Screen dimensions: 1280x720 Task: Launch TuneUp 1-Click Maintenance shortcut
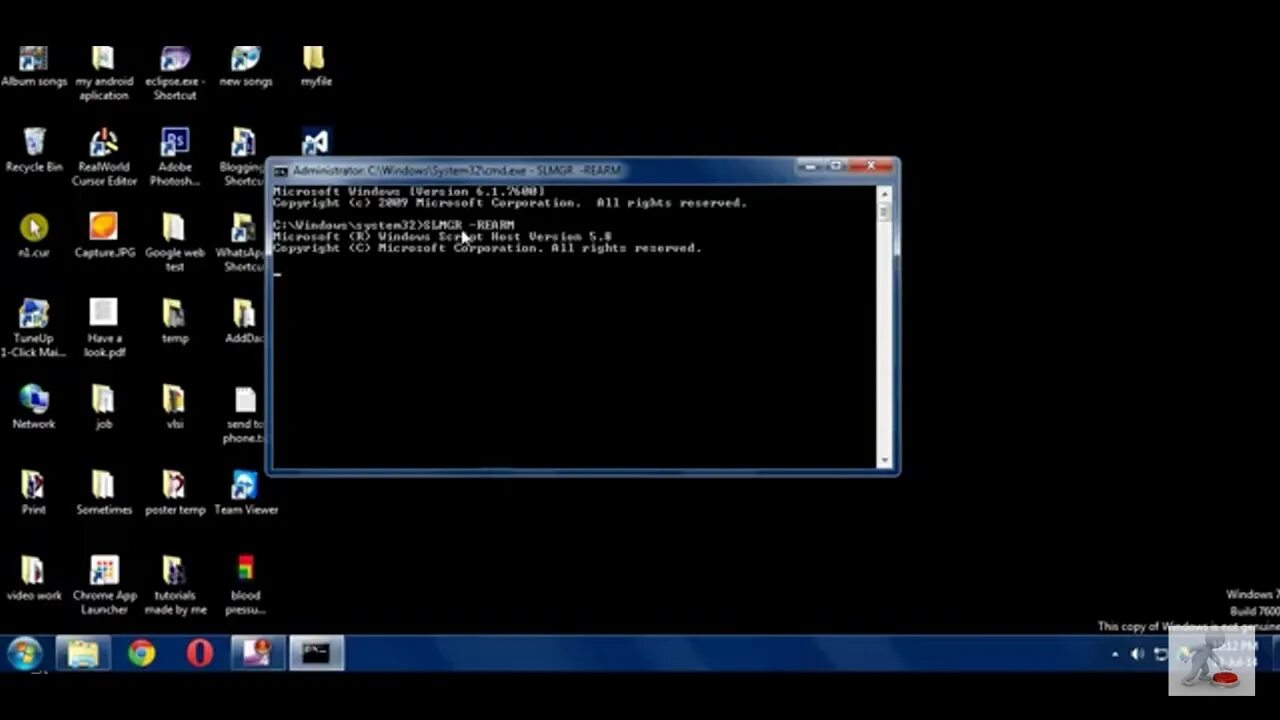point(34,329)
